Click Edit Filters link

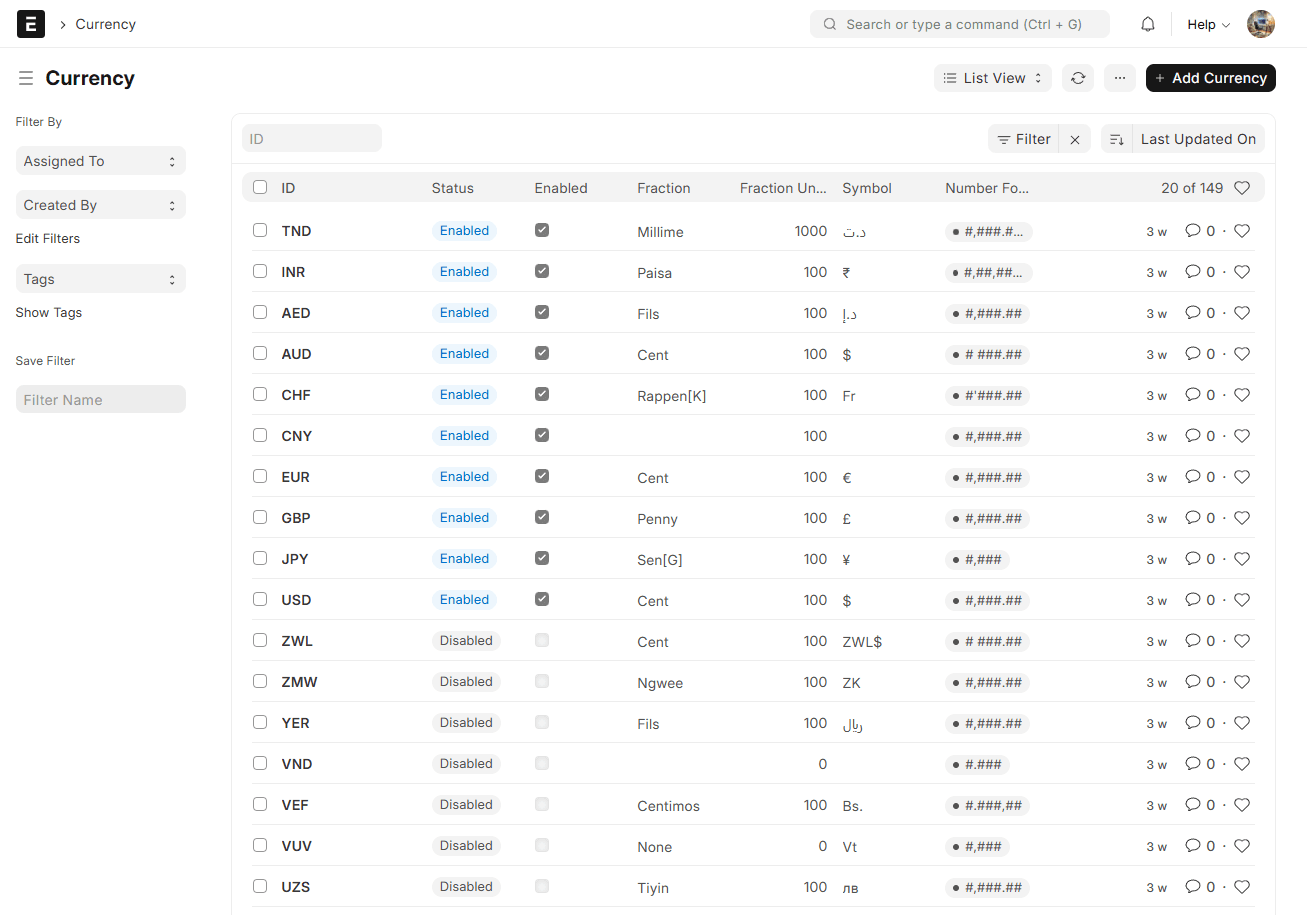click(x=48, y=239)
